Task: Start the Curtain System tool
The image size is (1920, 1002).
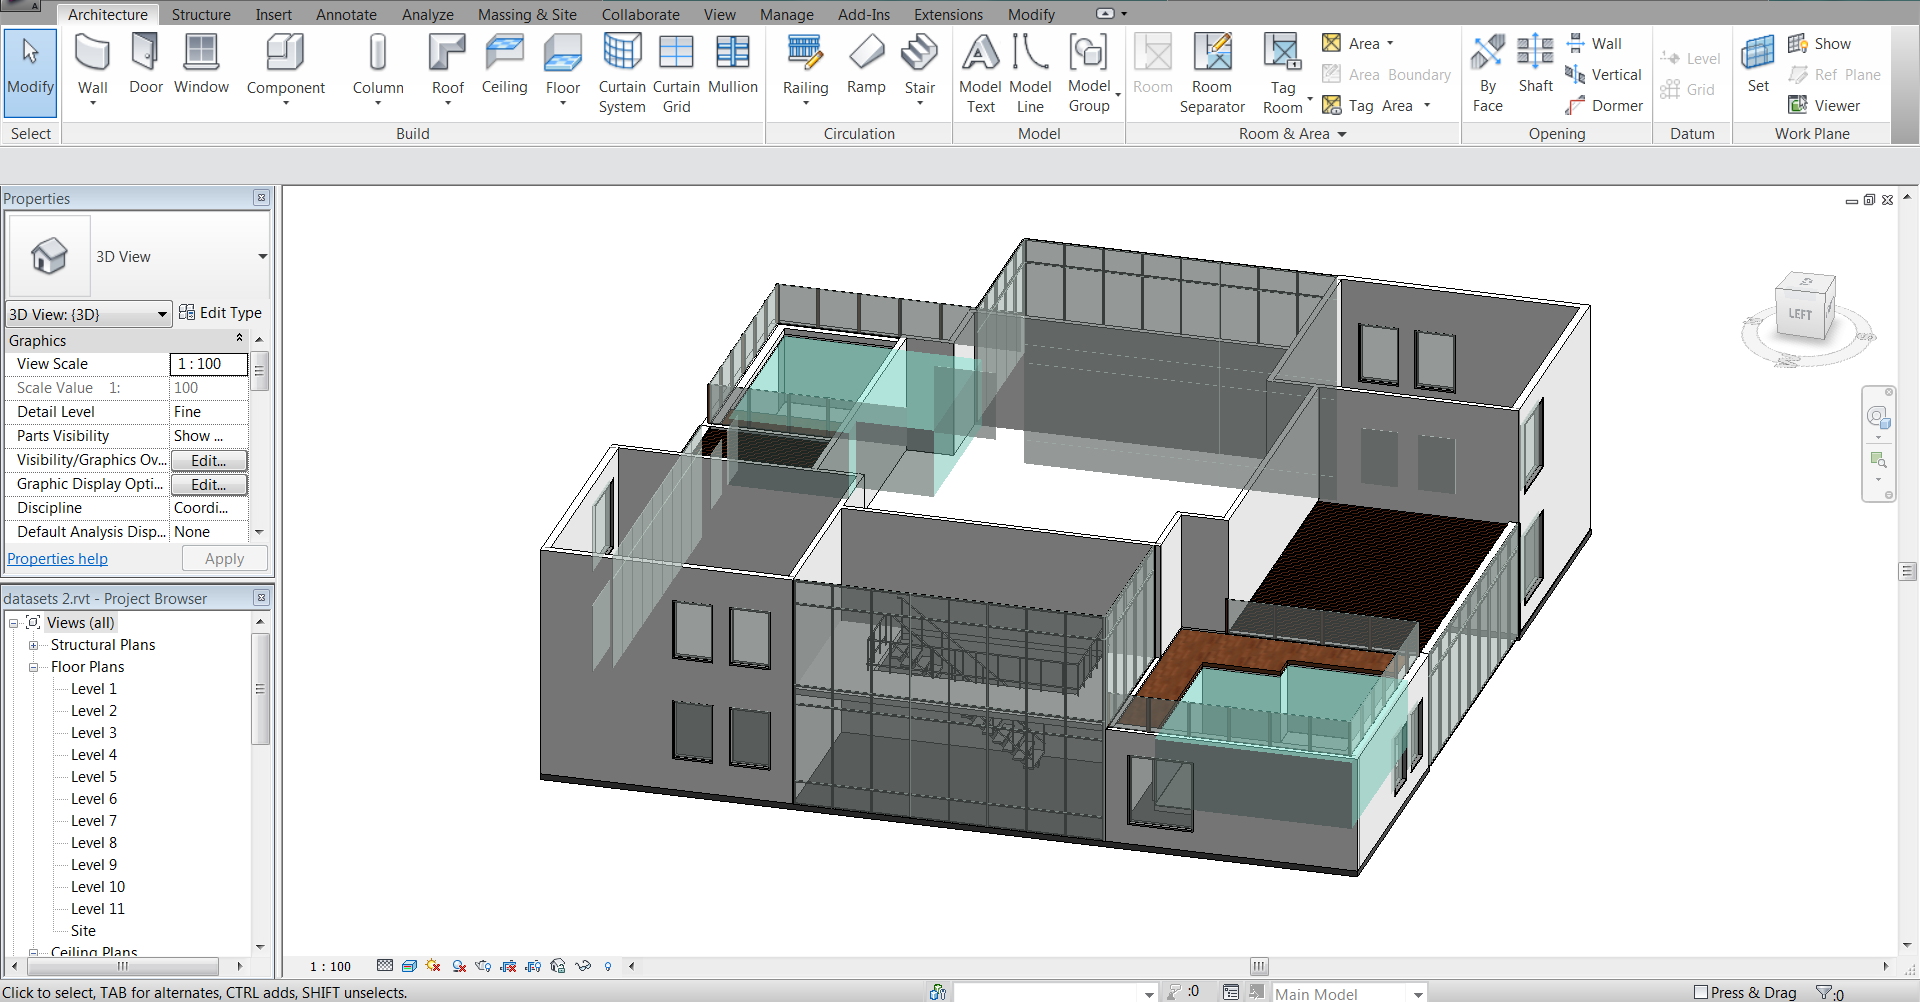Action: 622,74
